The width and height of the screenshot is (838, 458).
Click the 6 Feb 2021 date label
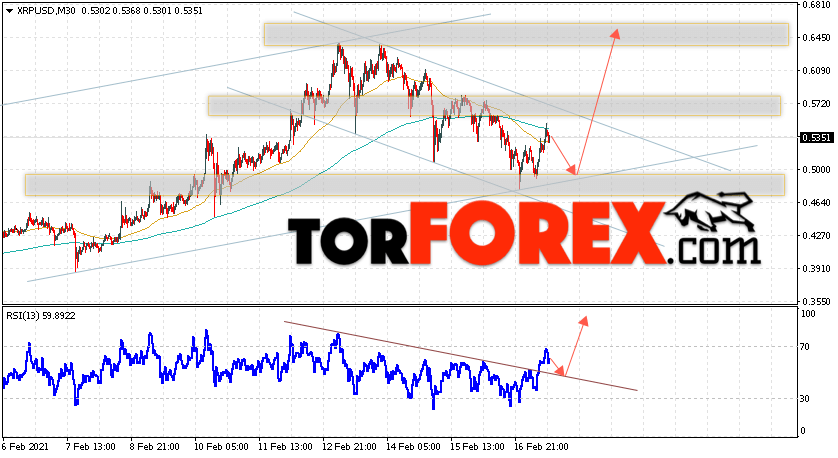(25, 446)
